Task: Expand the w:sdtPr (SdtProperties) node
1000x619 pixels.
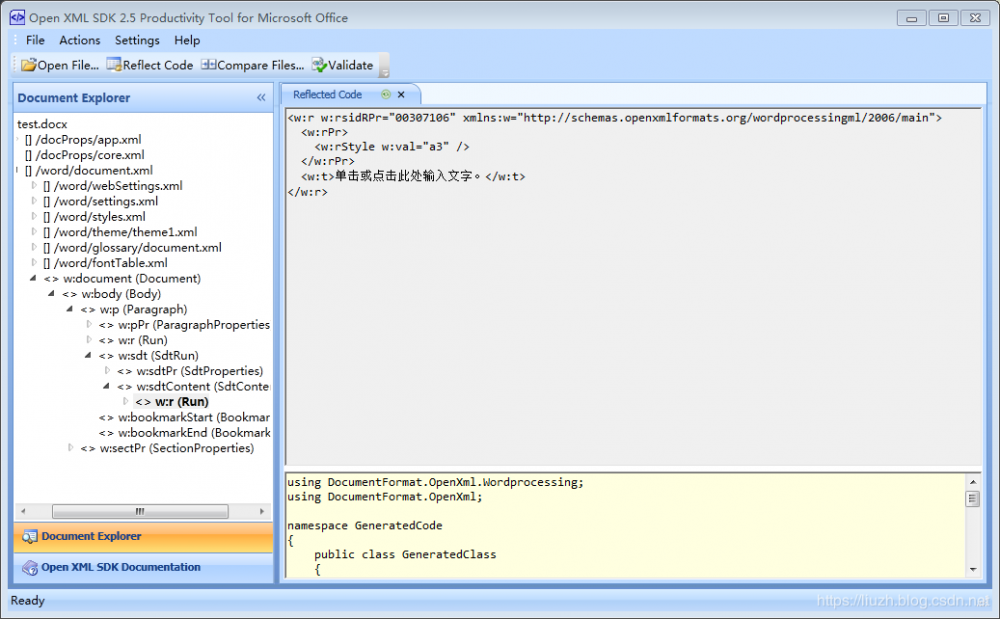Action: (x=107, y=371)
